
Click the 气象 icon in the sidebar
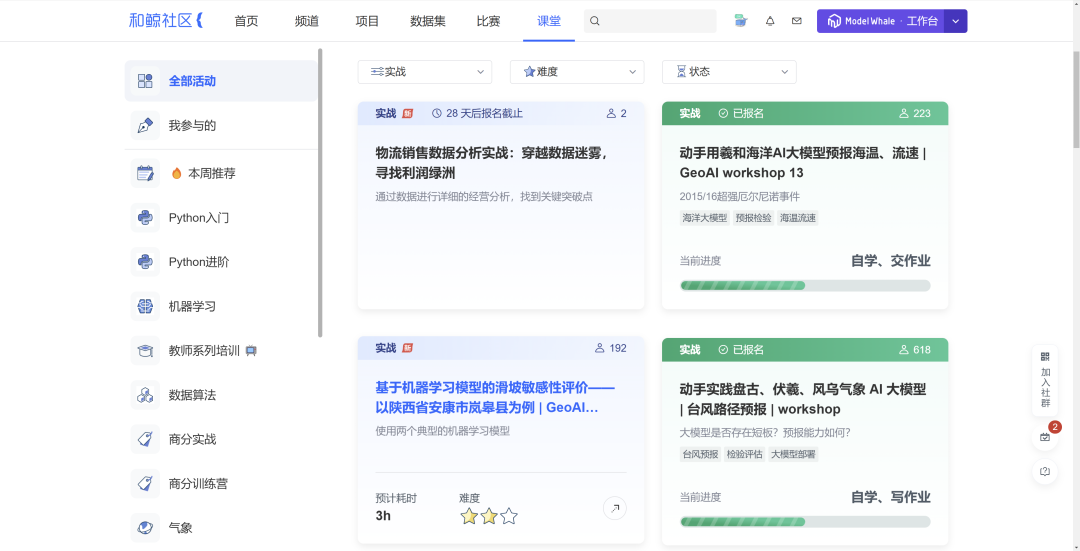pos(145,528)
